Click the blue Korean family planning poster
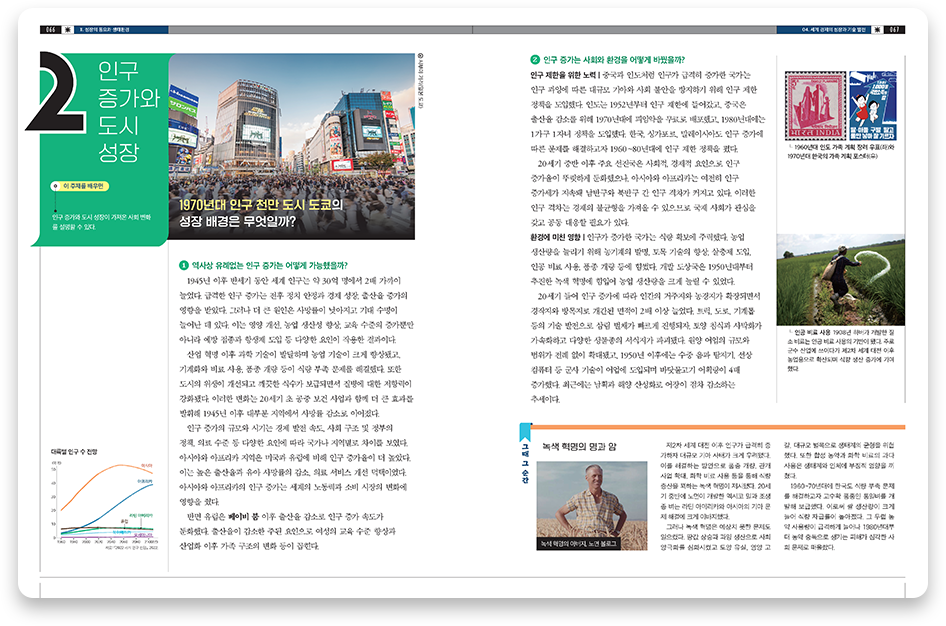 click(872, 106)
